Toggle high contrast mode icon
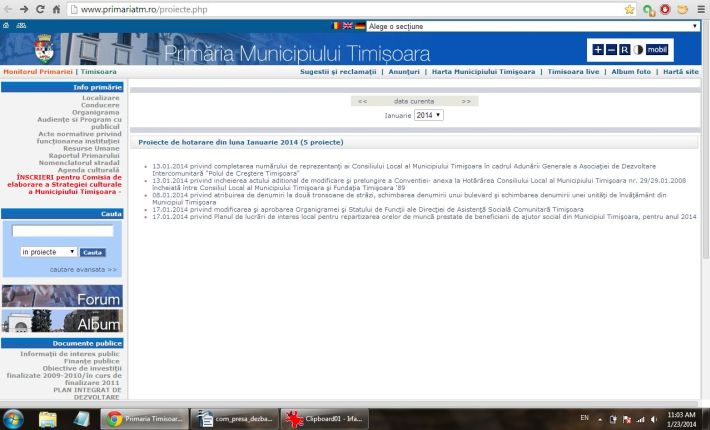The image size is (710, 430). (638, 50)
